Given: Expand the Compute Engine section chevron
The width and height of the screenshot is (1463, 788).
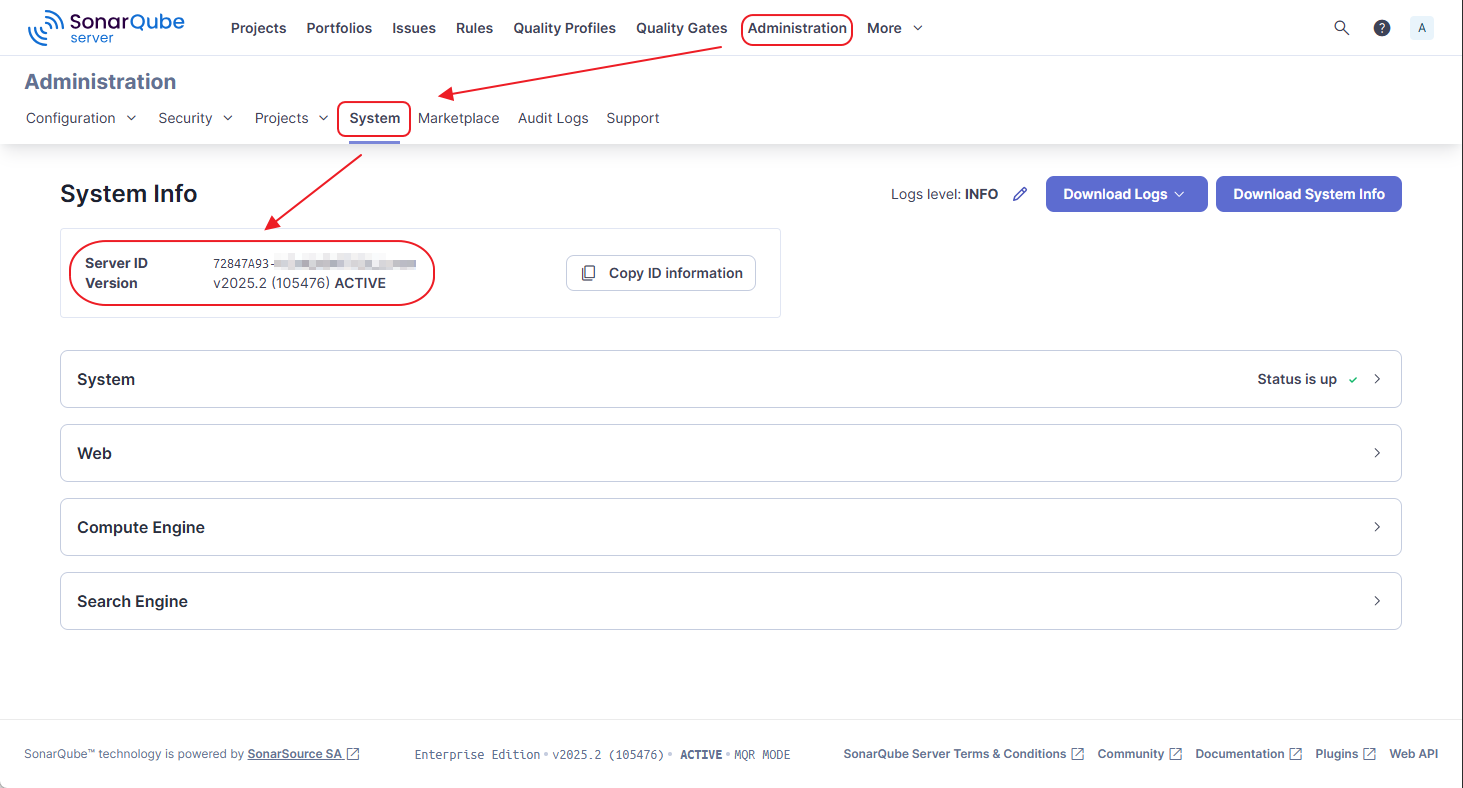Looking at the screenshot, I should (1377, 527).
